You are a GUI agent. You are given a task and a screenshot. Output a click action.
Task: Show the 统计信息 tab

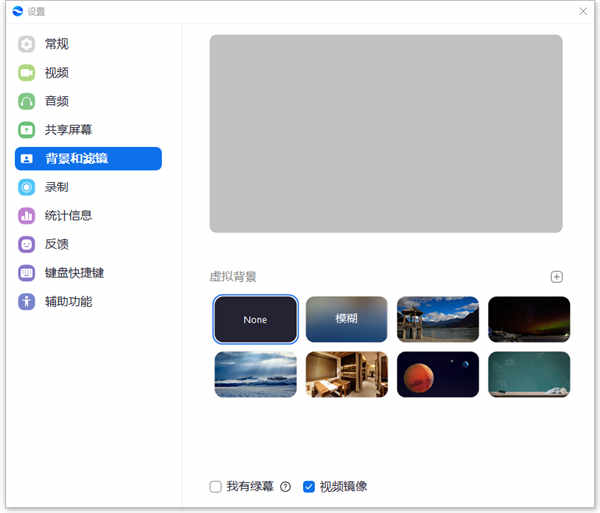[88, 216]
